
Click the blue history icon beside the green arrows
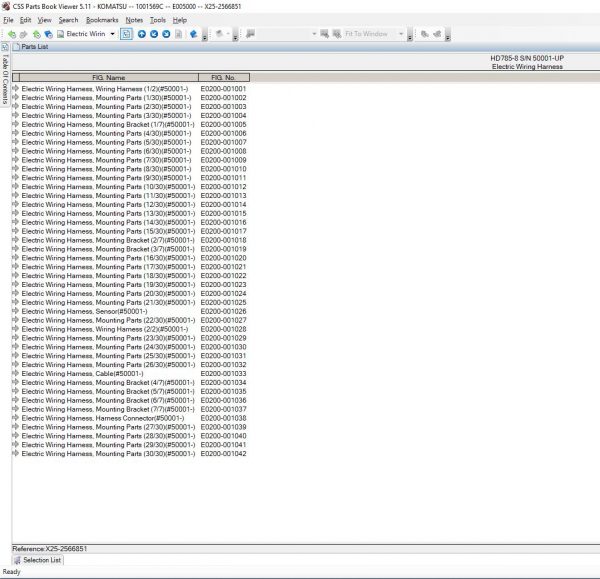48,34
